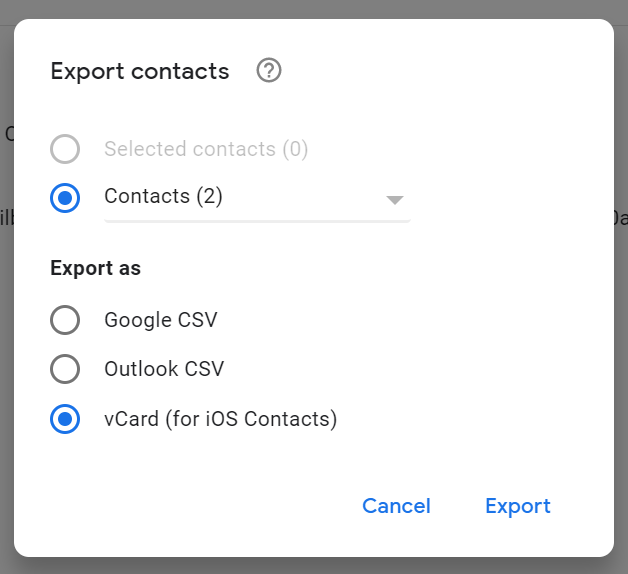Click the Cancel button
The height and width of the screenshot is (574, 628).
coord(397,506)
